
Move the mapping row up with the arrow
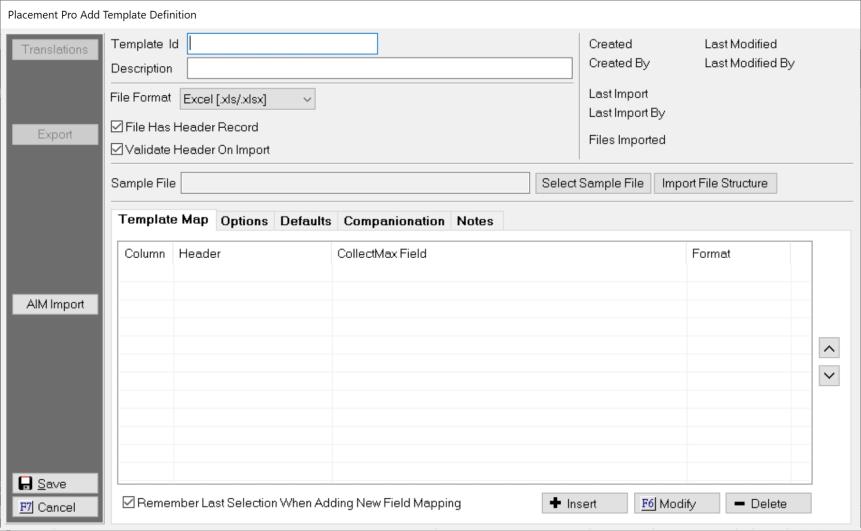pyautogui.click(x=828, y=348)
